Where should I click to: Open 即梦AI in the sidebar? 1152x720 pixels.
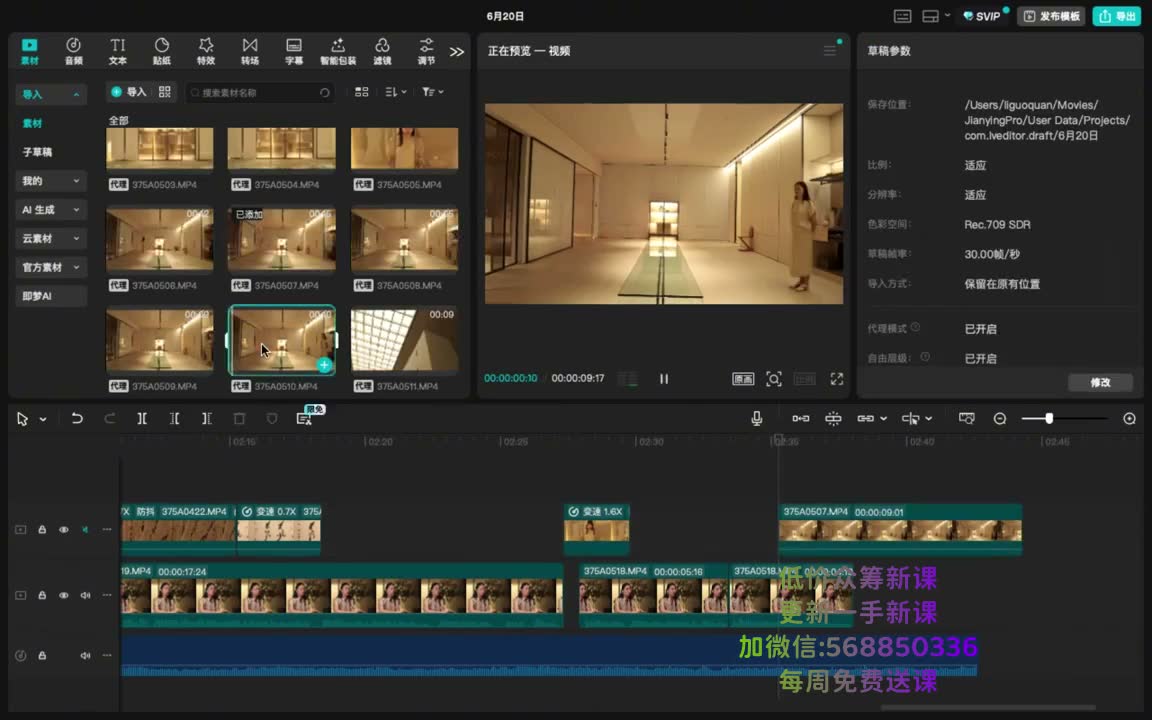[x=51, y=296]
